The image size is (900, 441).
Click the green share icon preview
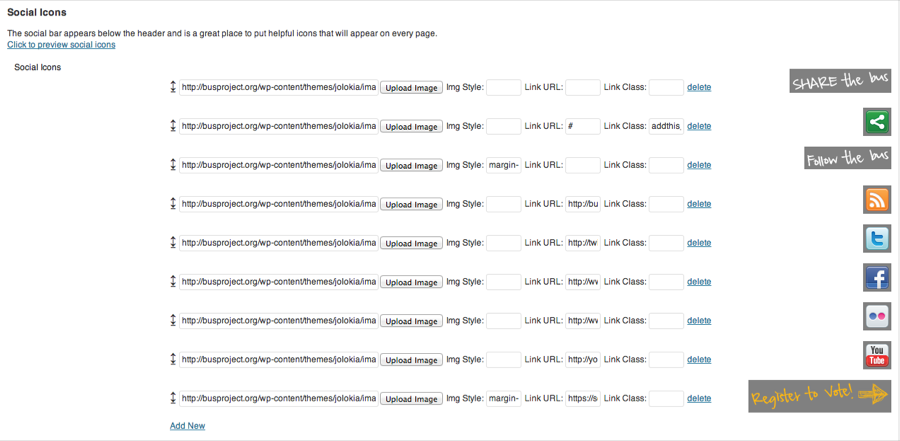click(x=877, y=122)
